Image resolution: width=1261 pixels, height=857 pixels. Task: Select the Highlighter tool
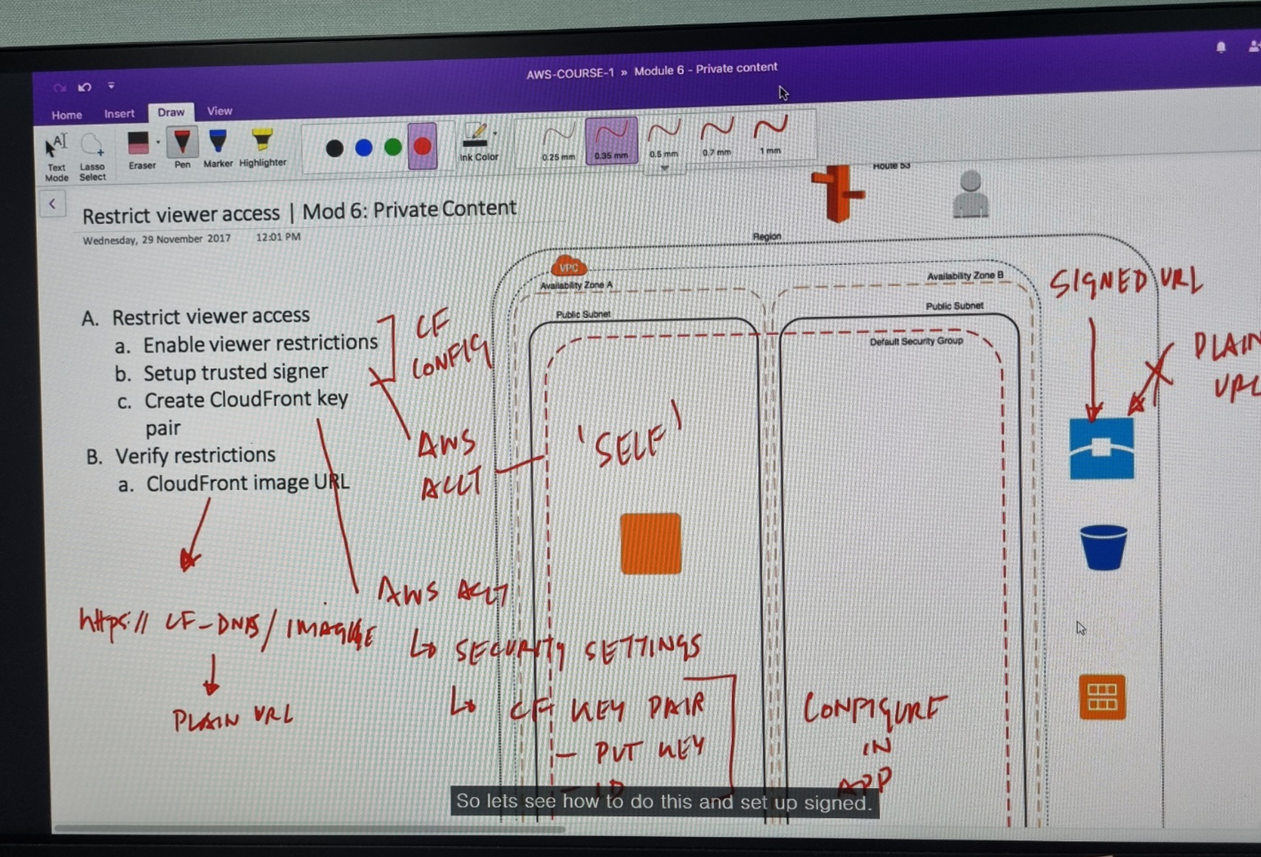[262, 148]
